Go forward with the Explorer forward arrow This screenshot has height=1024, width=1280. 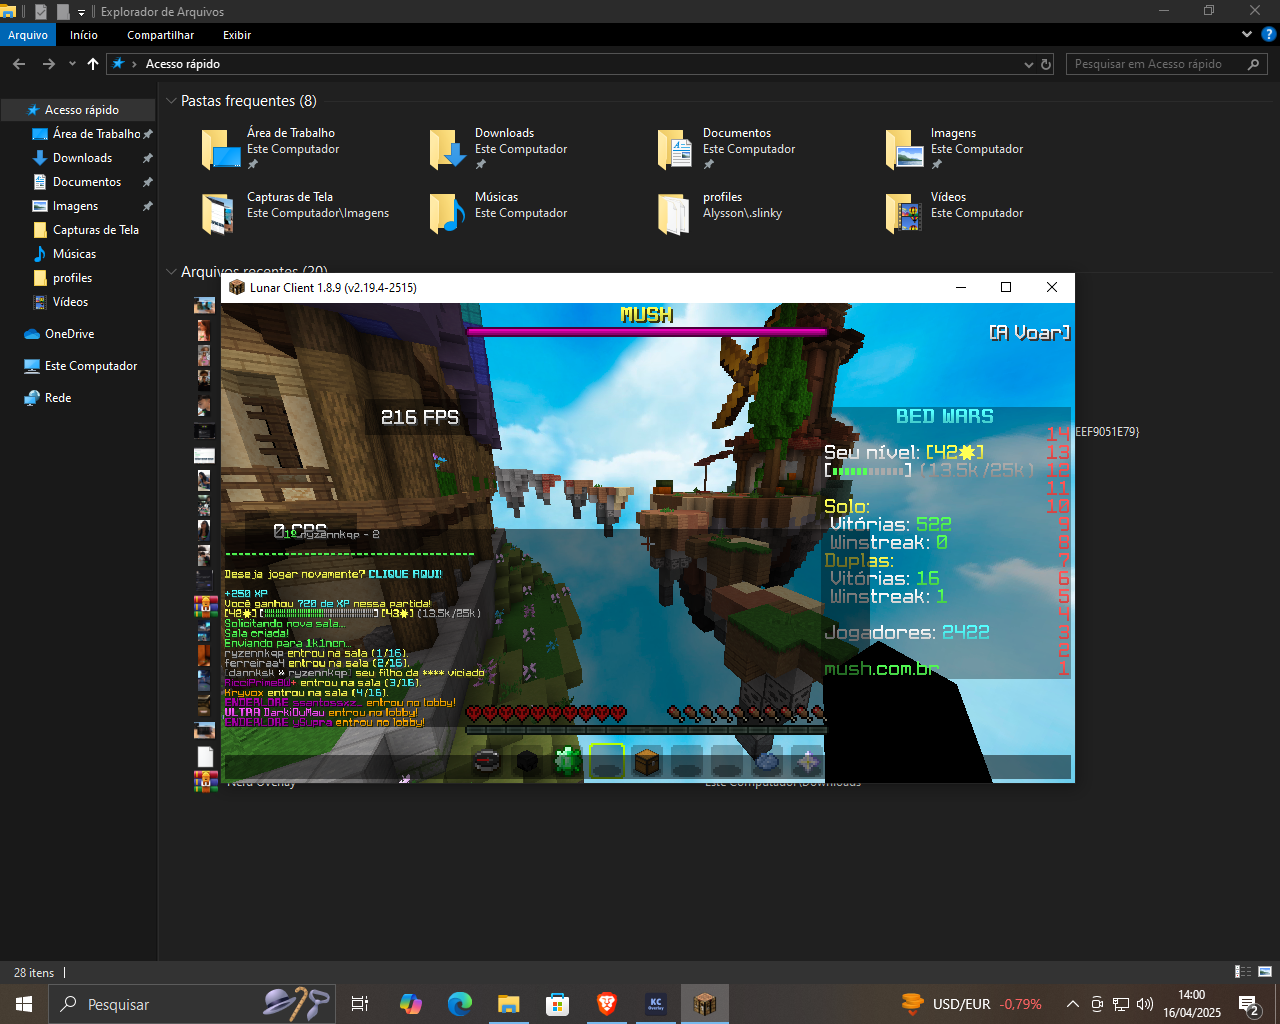[x=48, y=64]
